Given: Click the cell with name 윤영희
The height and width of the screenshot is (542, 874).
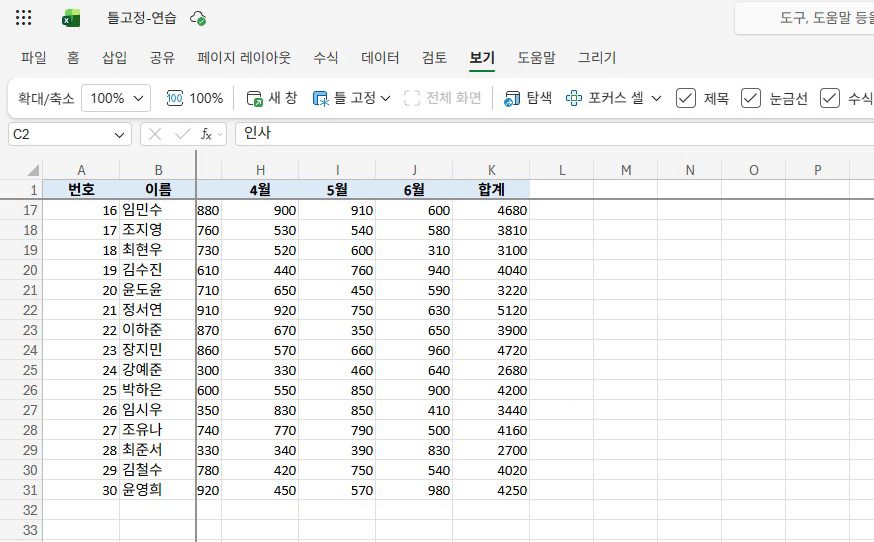Looking at the screenshot, I should coord(158,490).
